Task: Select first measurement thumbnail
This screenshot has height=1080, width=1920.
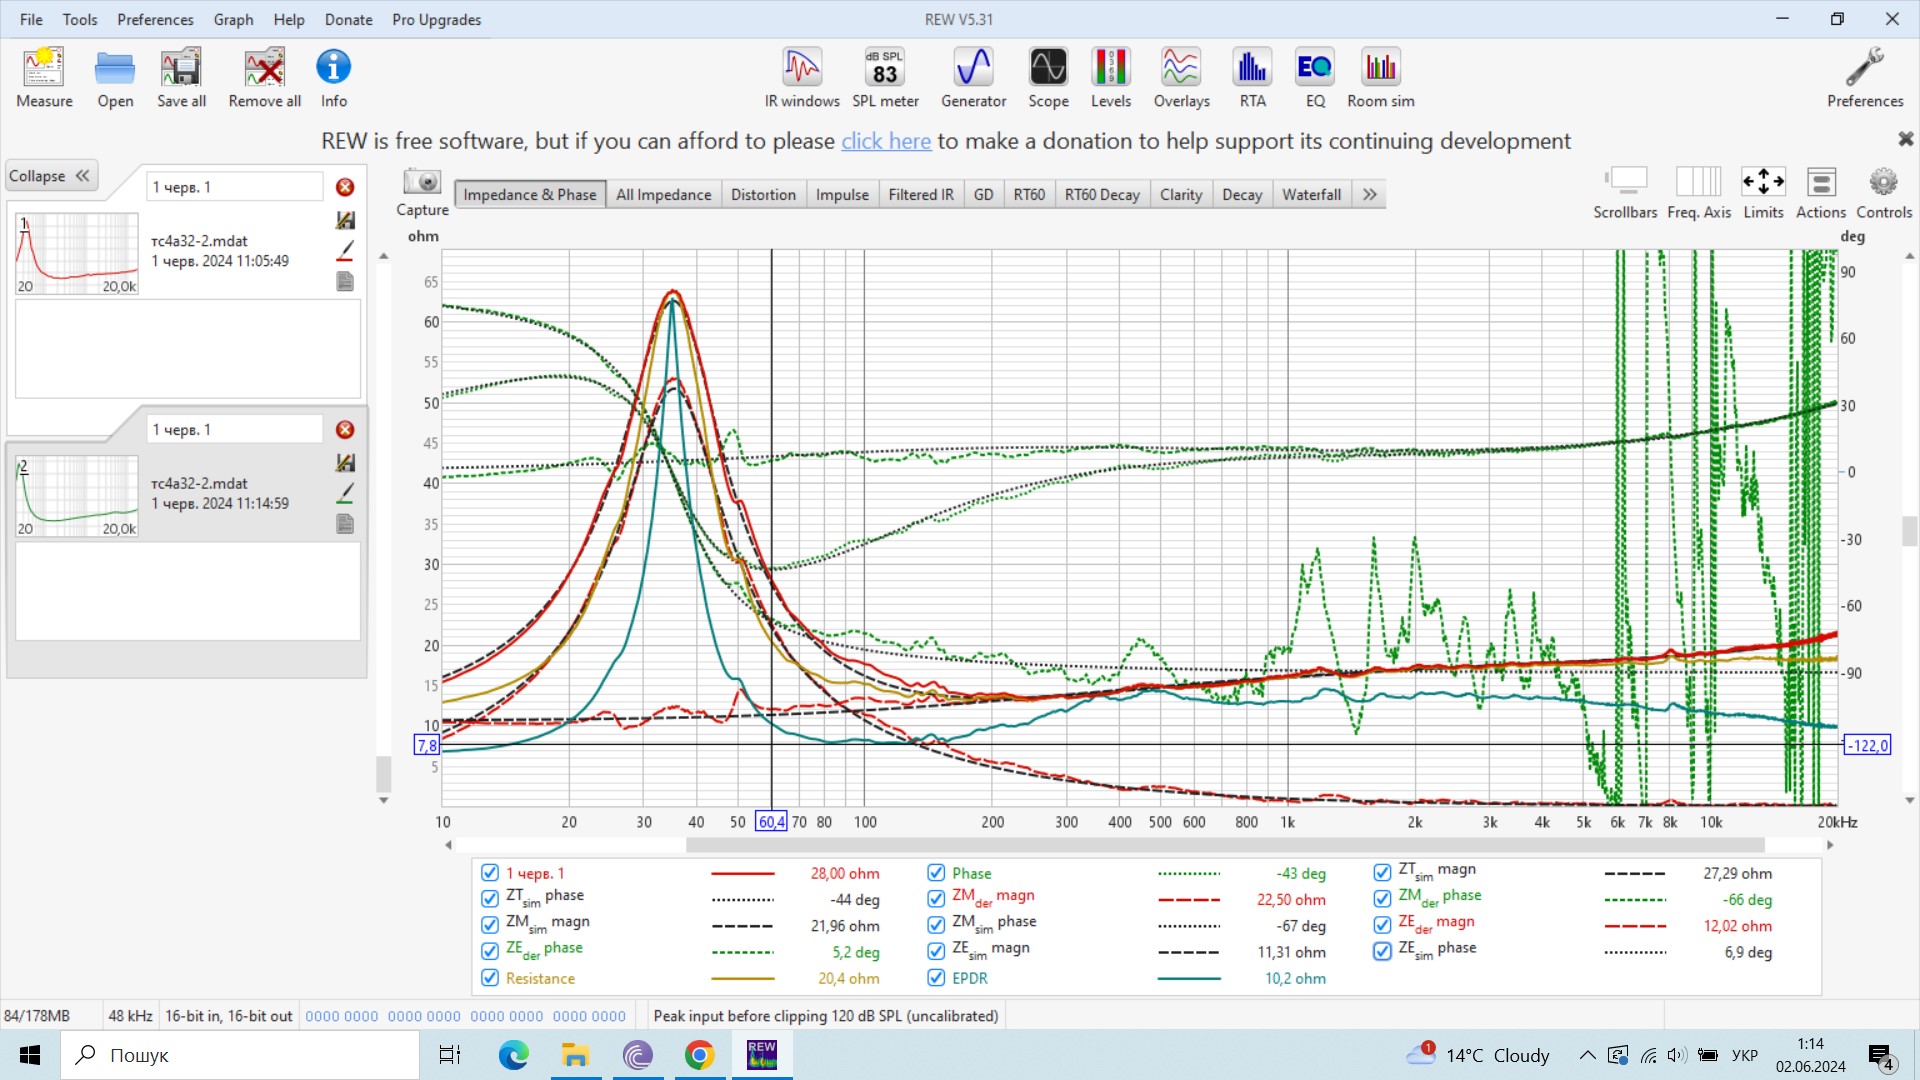Action: click(77, 253)
